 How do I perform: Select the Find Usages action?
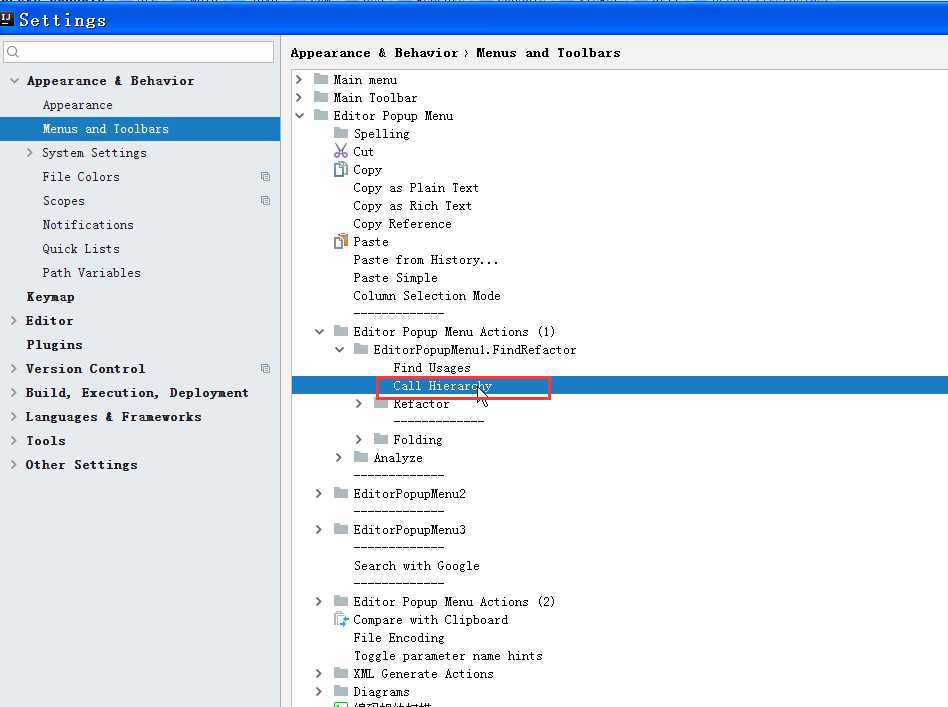(432, 368)
